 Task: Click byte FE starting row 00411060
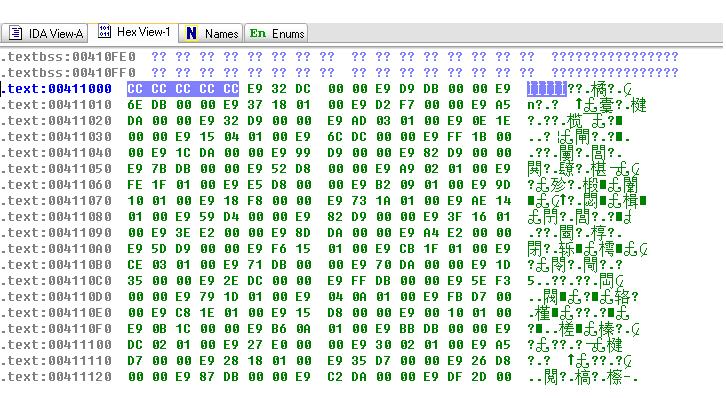(135, 185)
